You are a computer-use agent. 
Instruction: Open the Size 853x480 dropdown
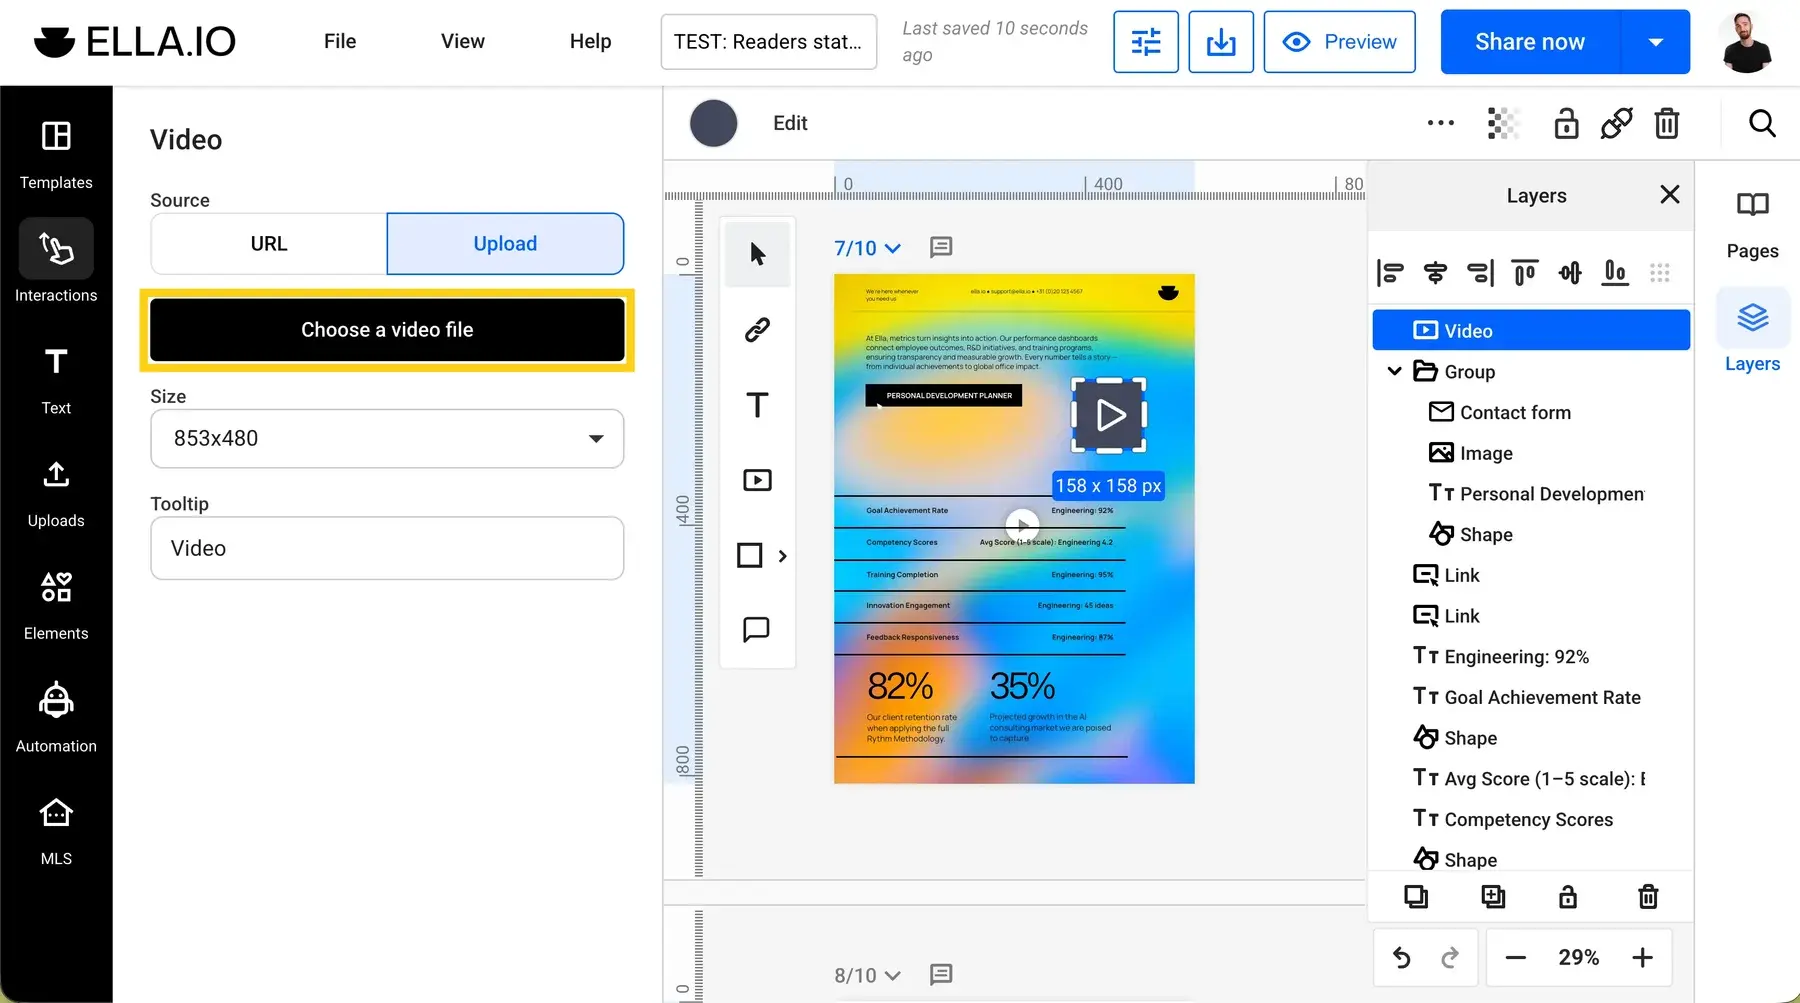point(387,438)
